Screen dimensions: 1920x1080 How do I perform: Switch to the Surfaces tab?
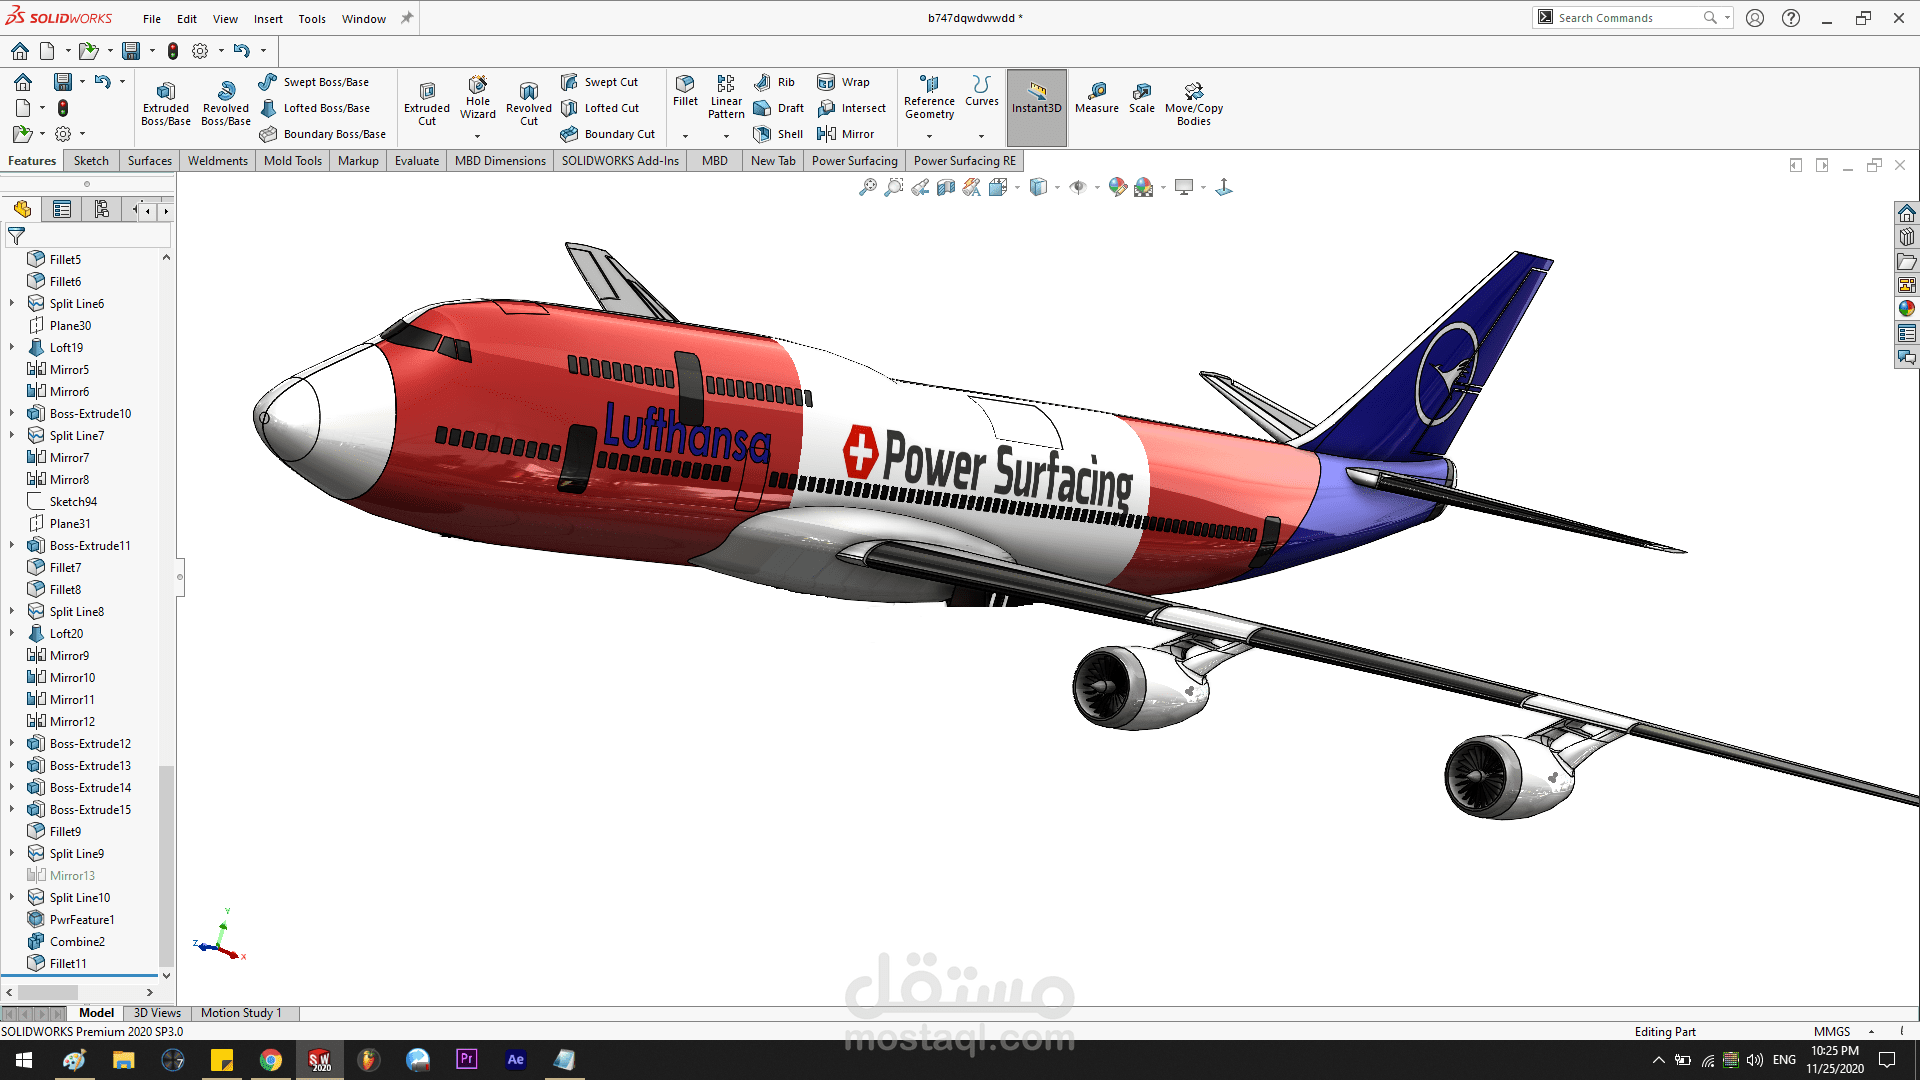(149, 161)
